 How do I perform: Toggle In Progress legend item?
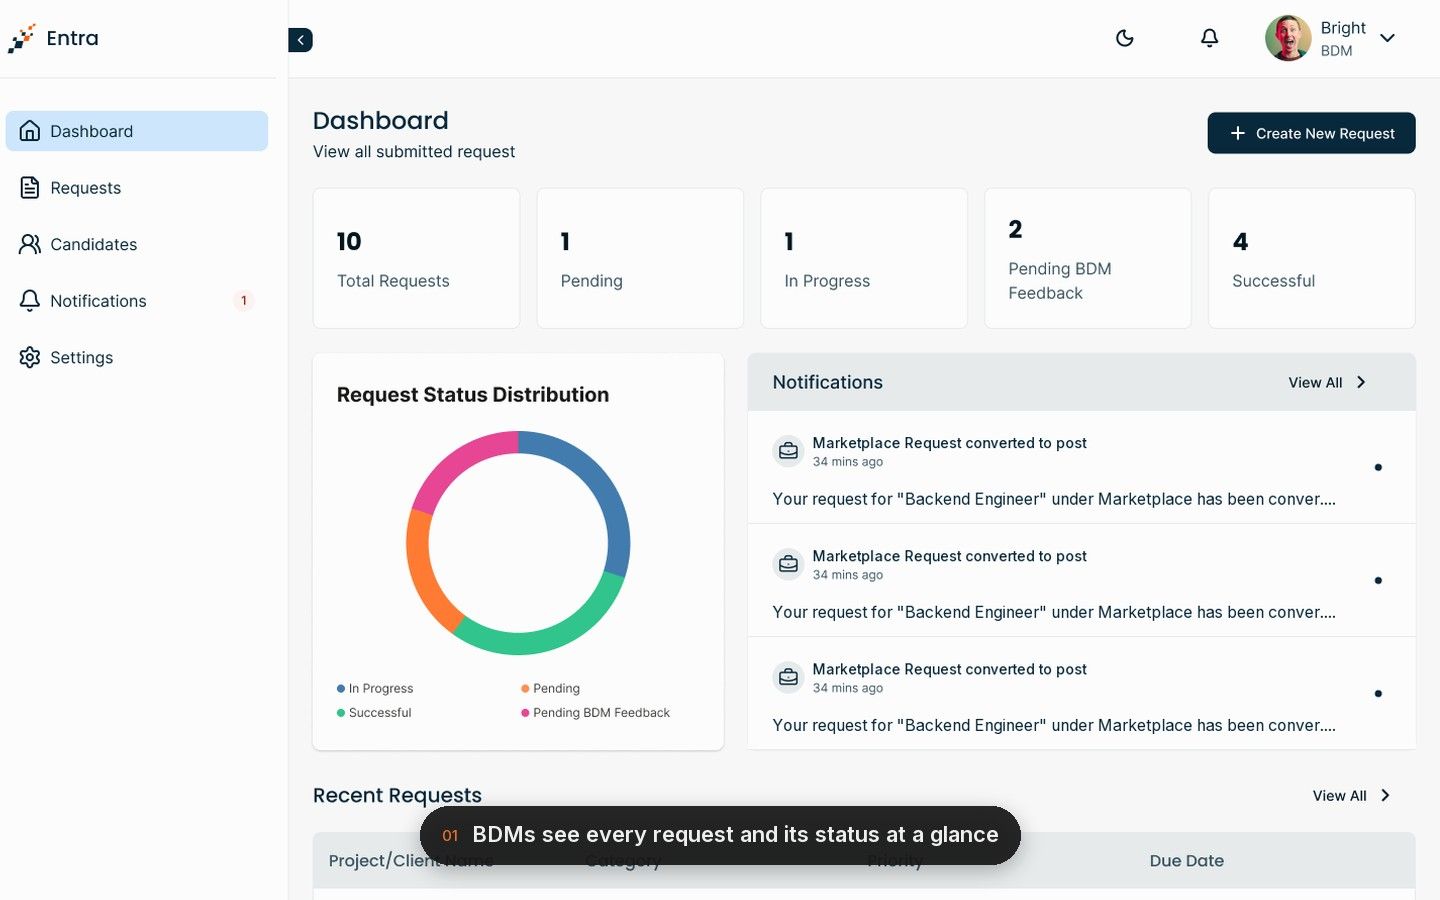[x=375, y=689]
